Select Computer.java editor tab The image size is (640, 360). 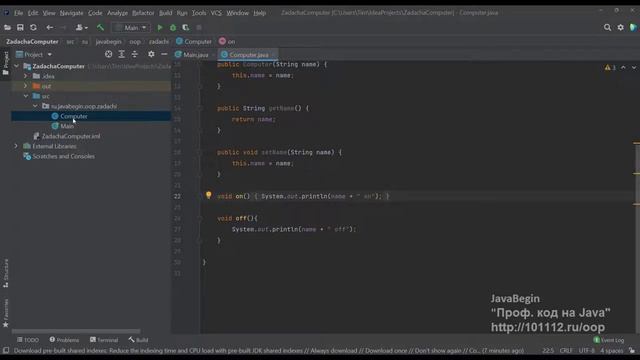pos(247,55)
